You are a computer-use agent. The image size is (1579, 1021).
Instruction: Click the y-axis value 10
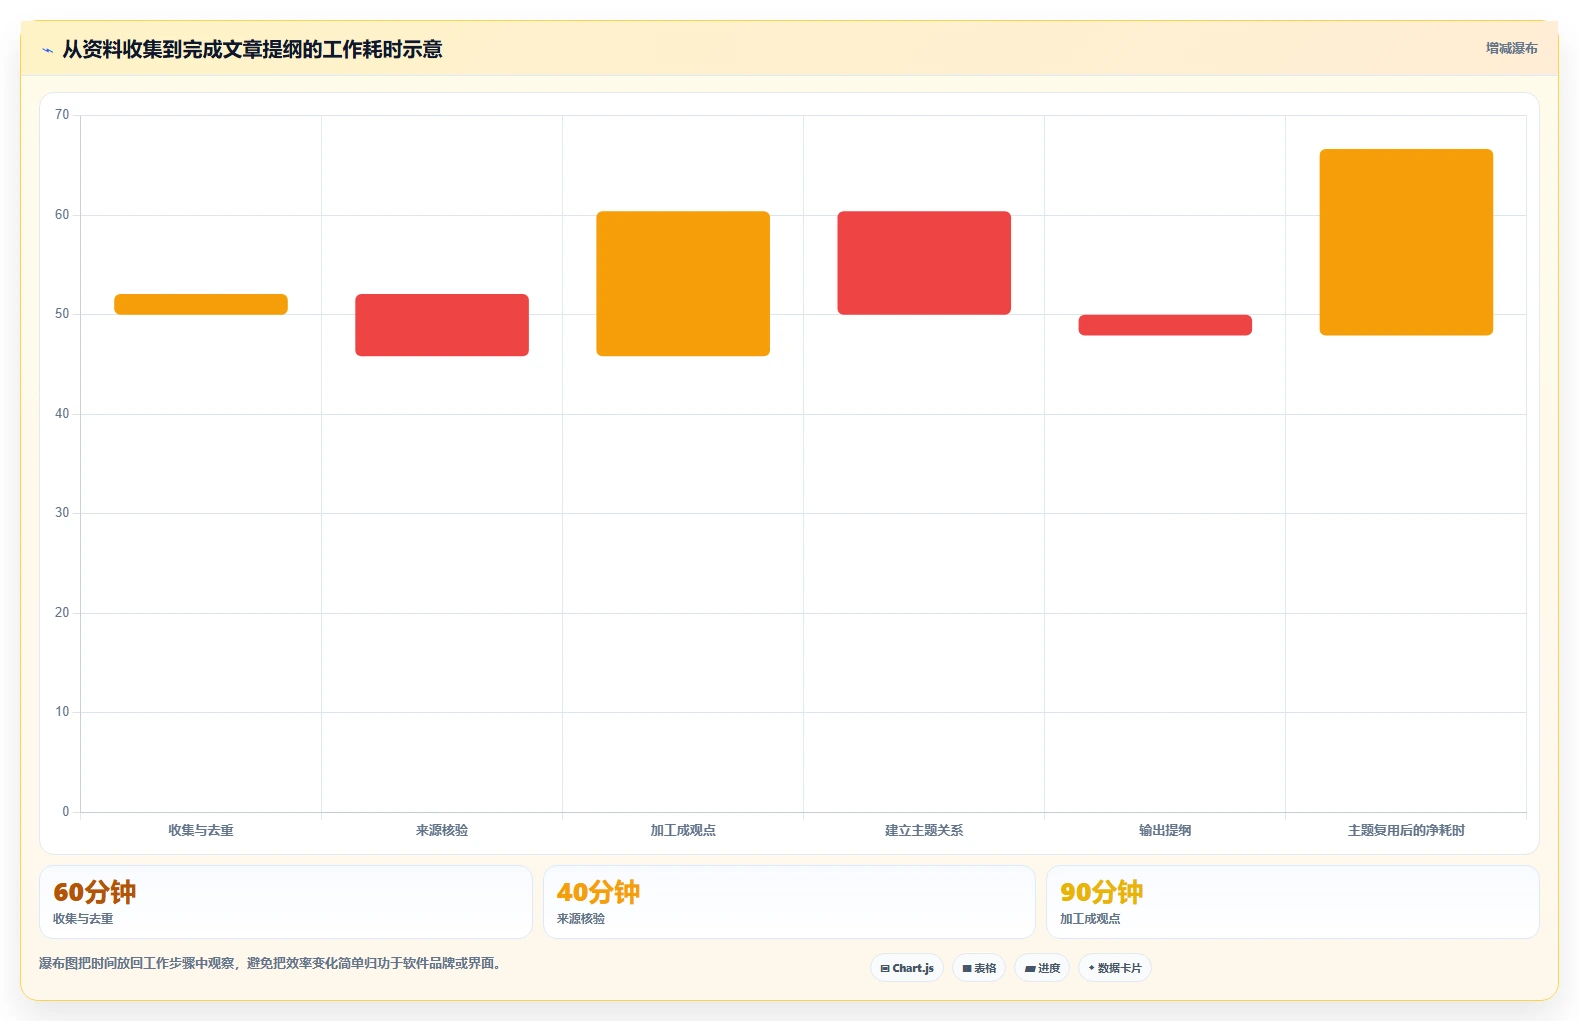(x=62, y=712)
